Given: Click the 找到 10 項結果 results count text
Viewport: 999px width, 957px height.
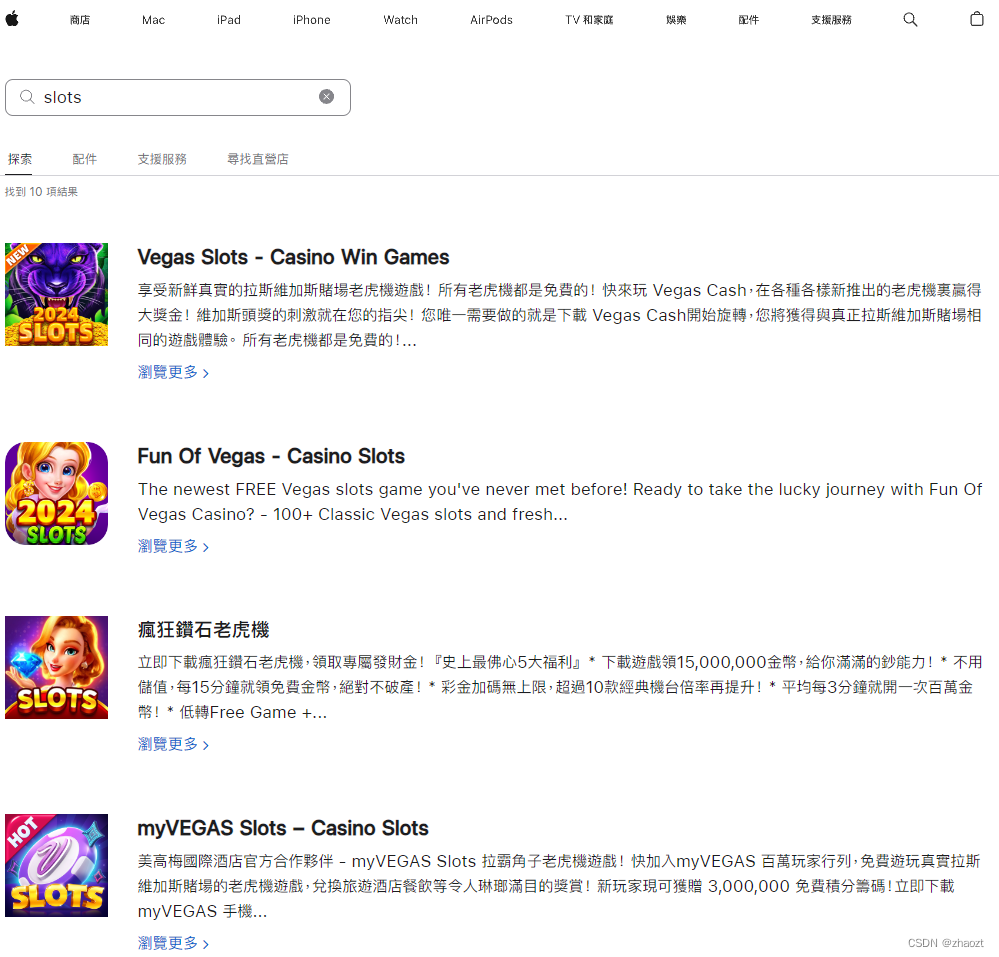Looking at the screenshot, I should 41,192.
